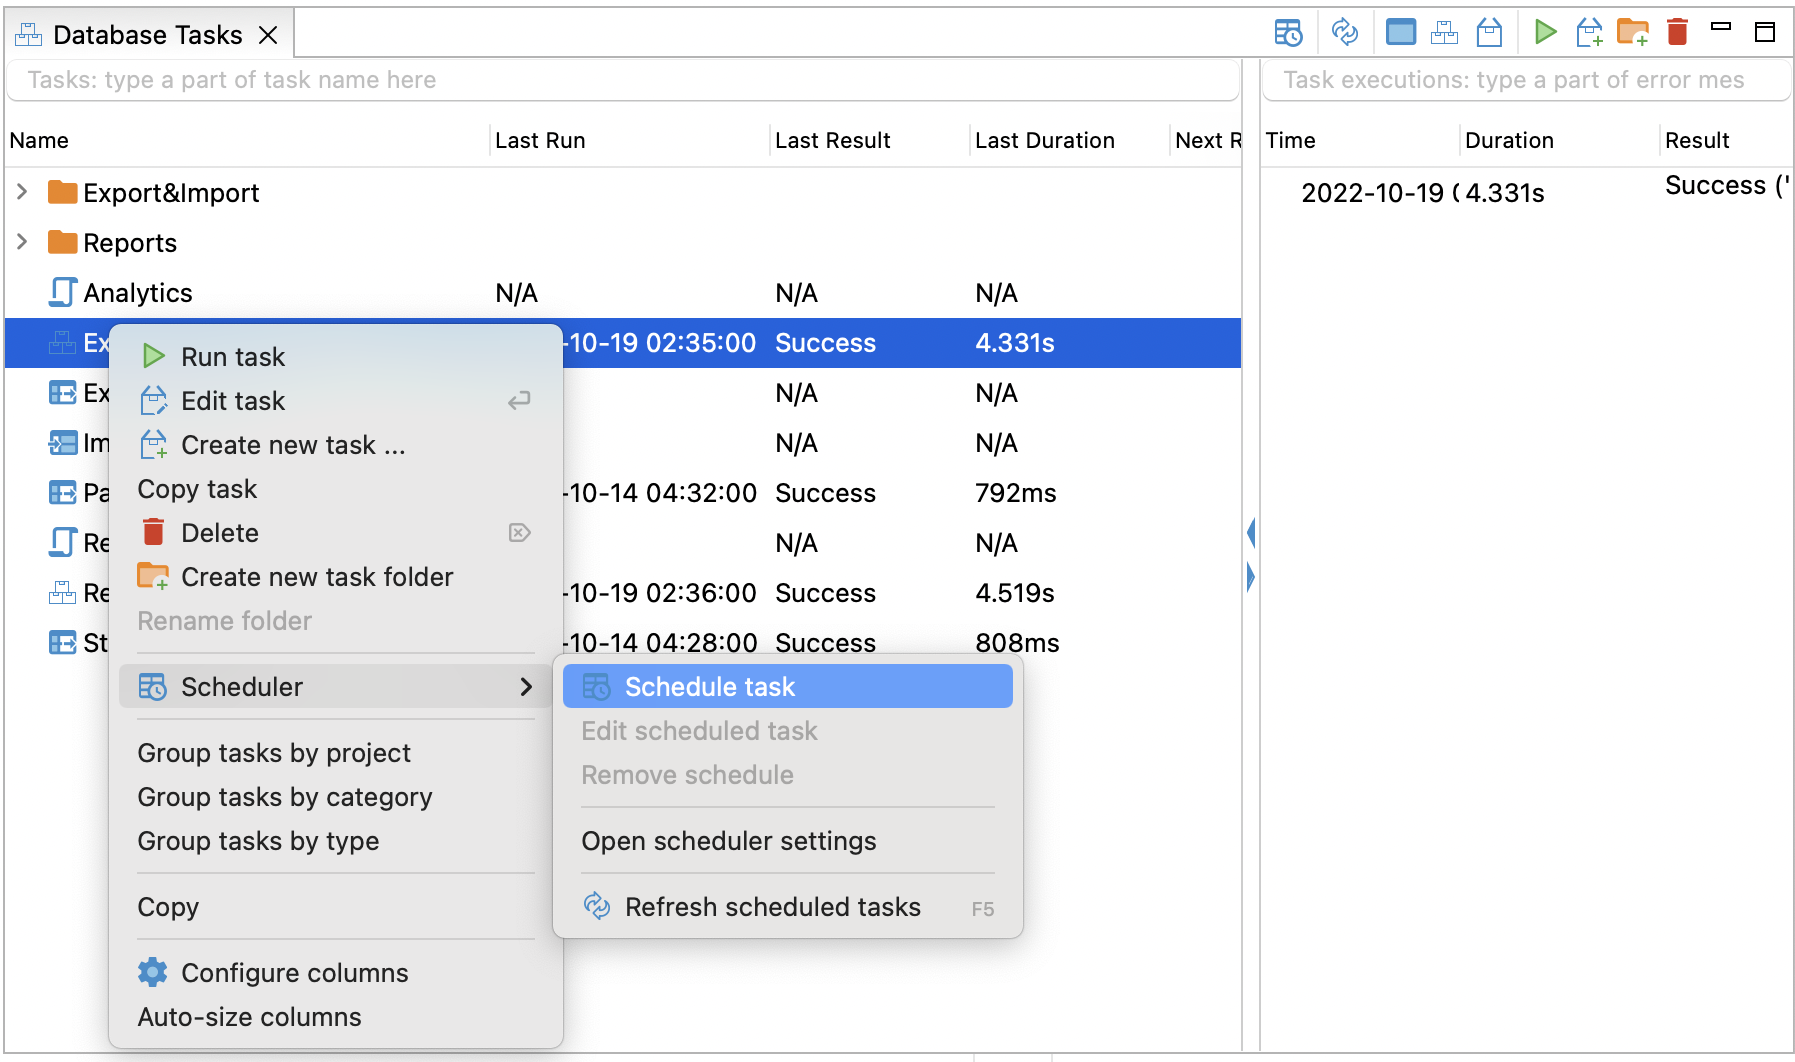Delete the task using the red trash toolbar icon

pyautogui.click(x=1677, y=31)
